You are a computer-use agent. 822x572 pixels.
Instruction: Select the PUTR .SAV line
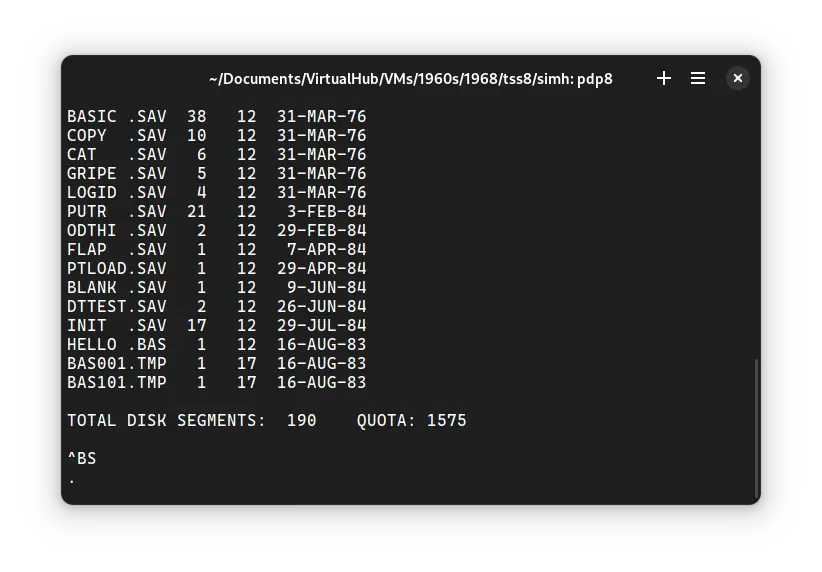tap(117, 211)
